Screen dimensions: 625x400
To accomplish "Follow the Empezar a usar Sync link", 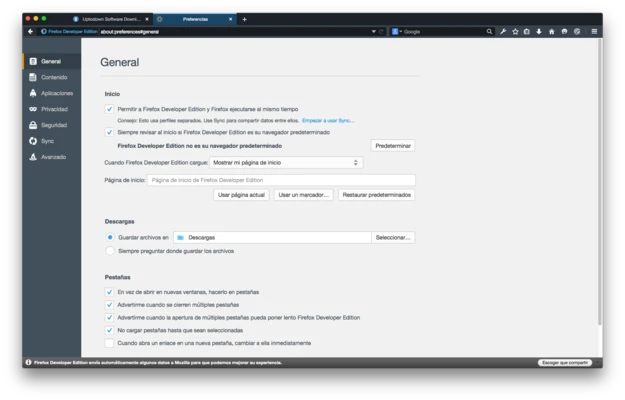I will 328,120.
